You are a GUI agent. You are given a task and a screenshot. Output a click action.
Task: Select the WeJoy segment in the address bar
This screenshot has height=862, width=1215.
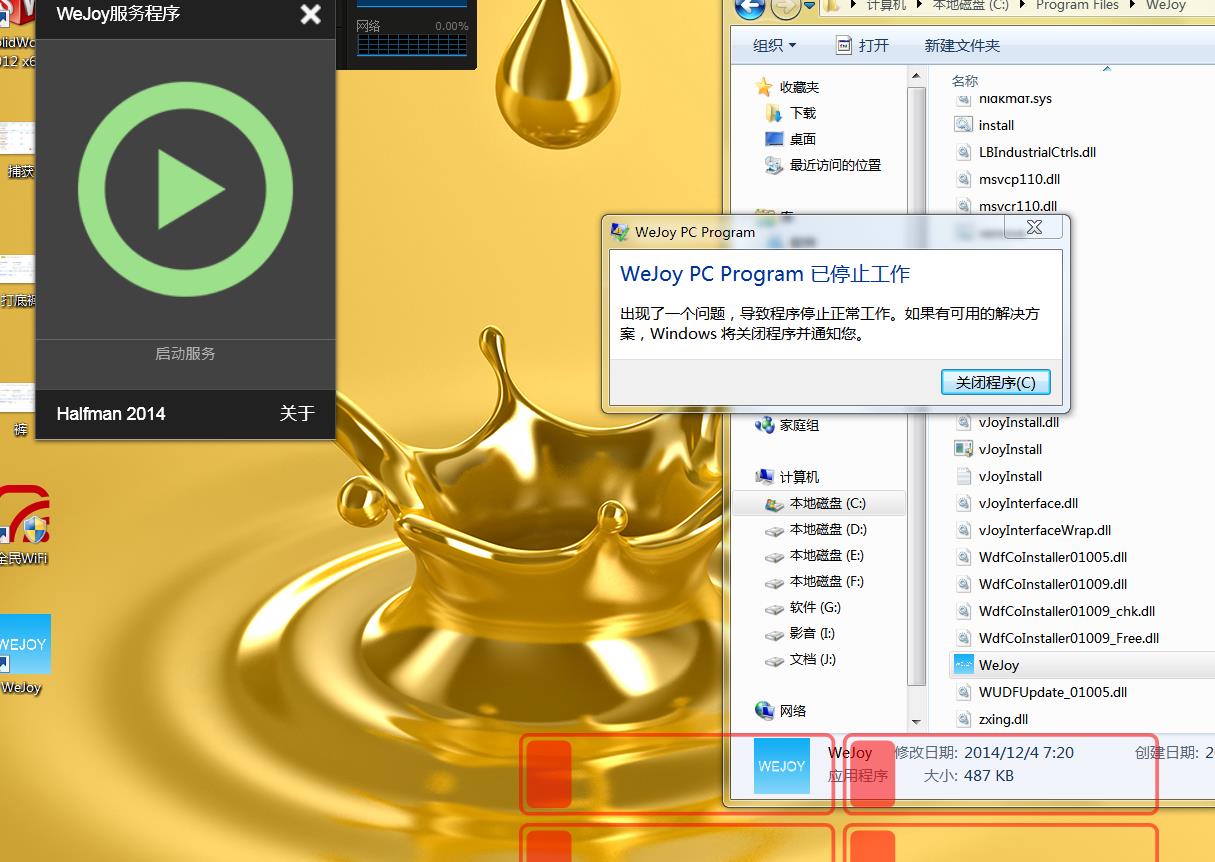[x=1165, y=5]
